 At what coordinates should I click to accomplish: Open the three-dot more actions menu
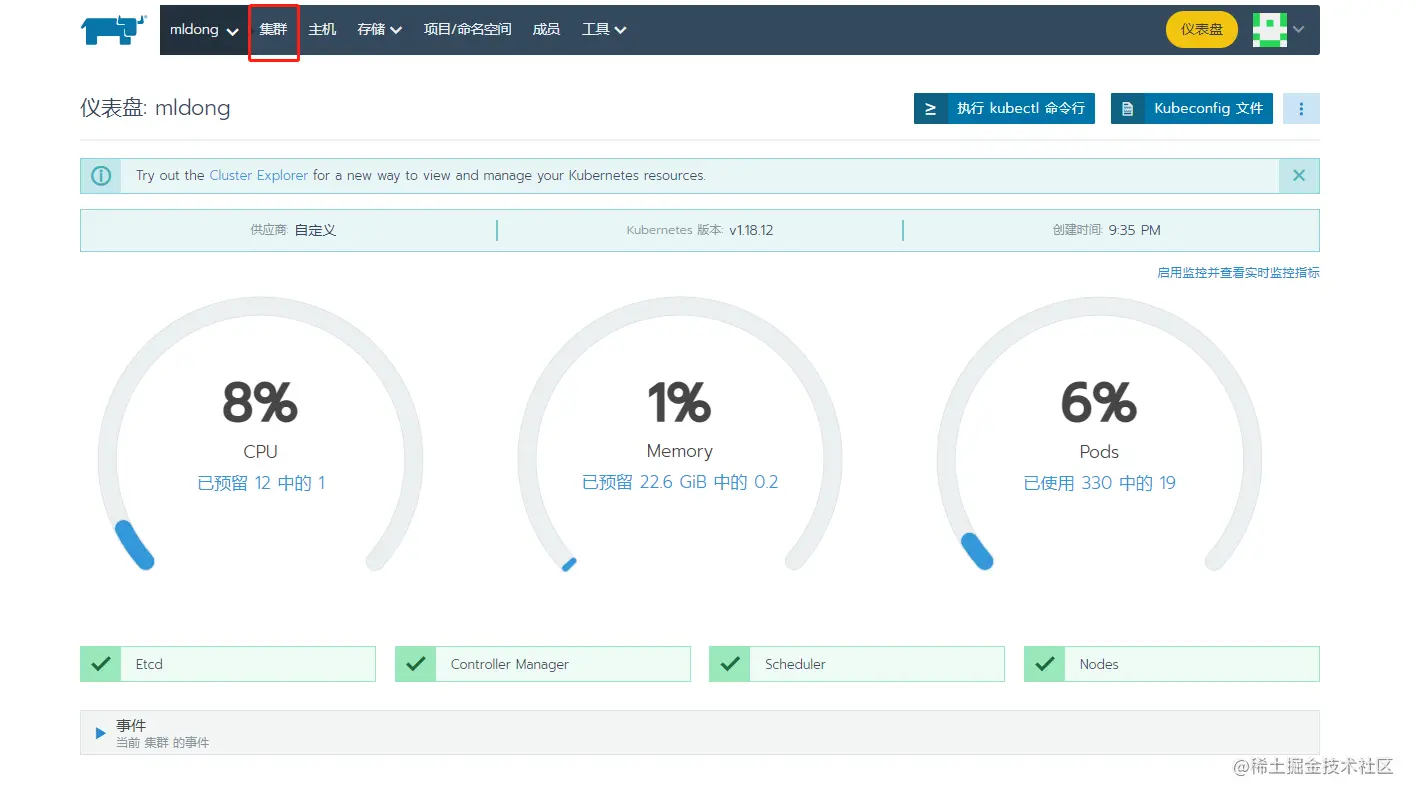pyautogui.click(x=1301, y=108)
